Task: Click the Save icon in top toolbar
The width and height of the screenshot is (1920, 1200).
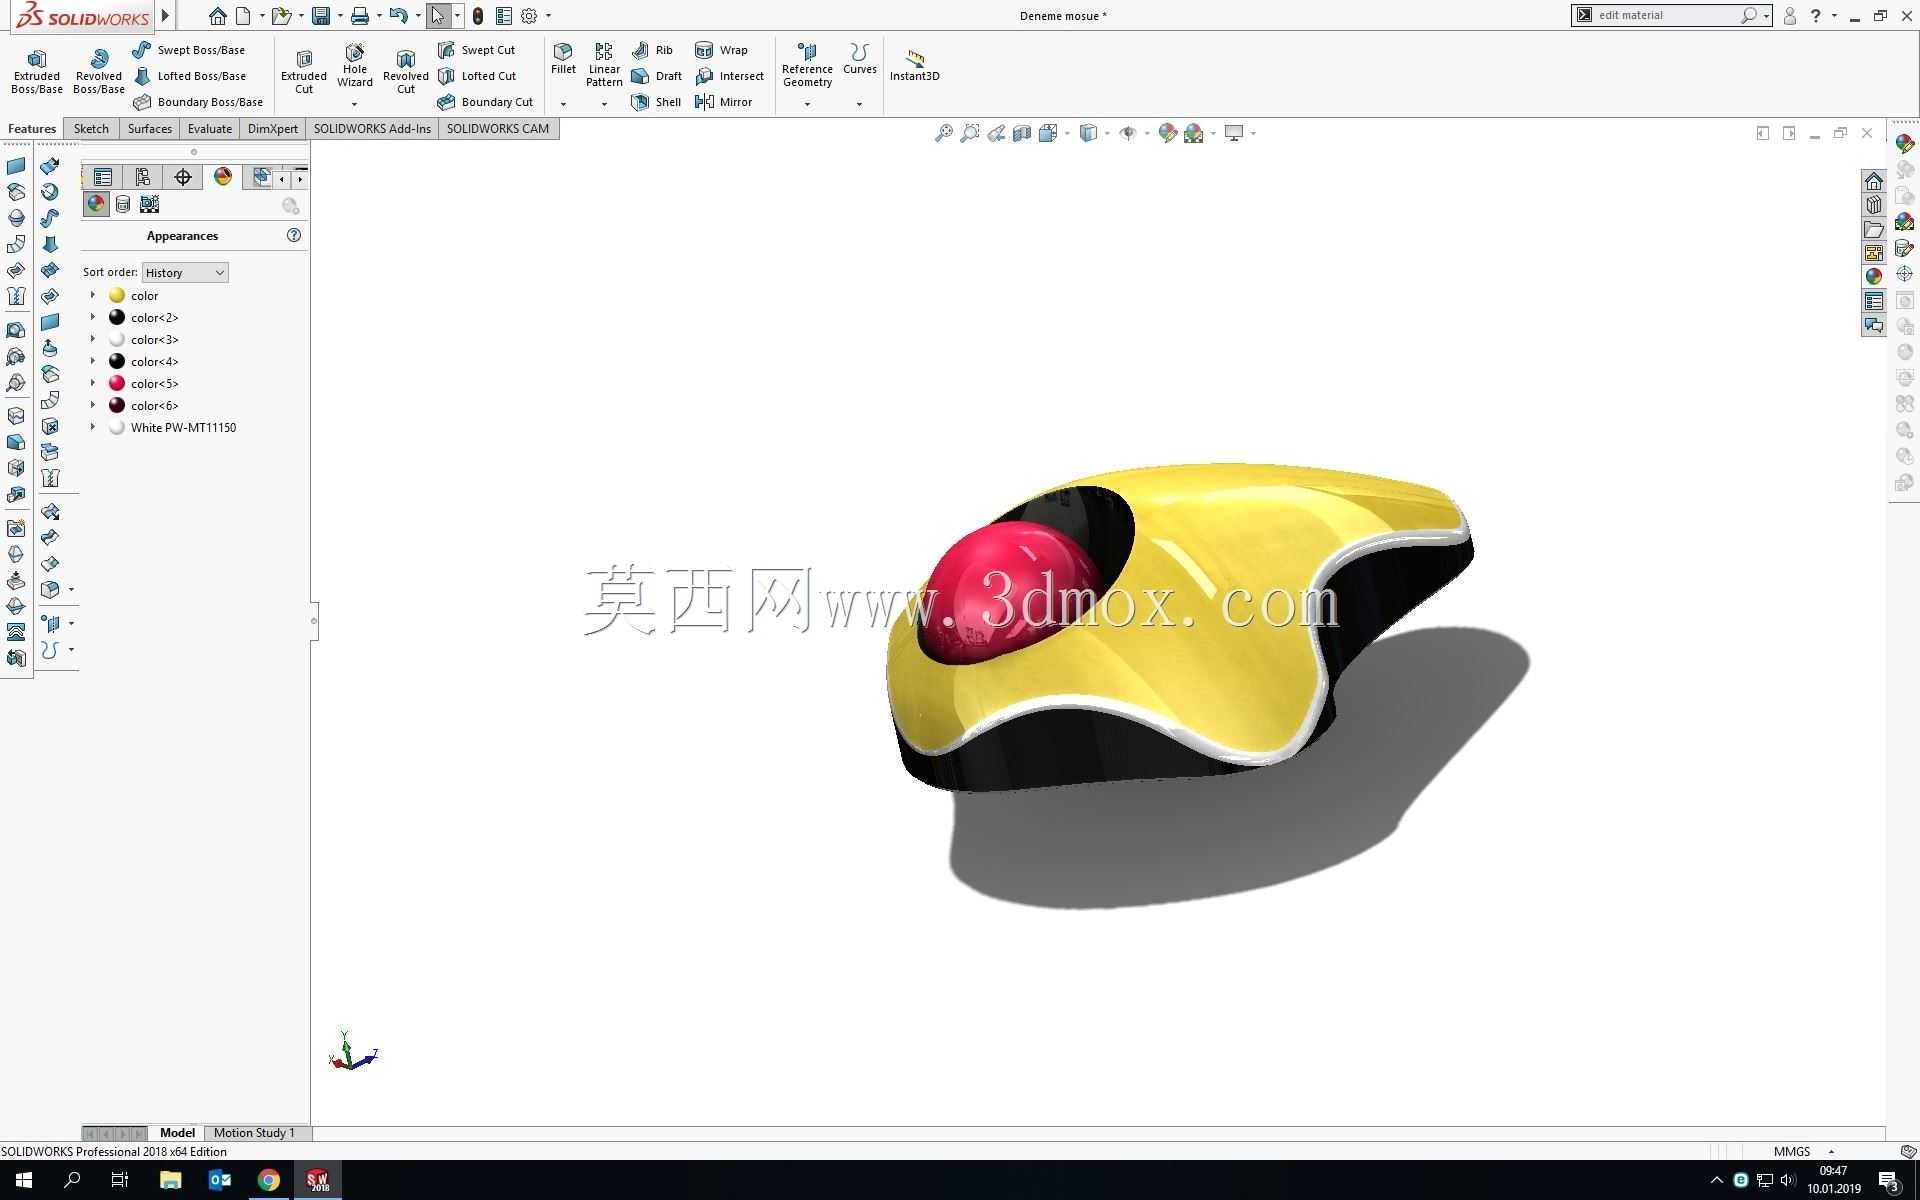Action: point(321,16)
